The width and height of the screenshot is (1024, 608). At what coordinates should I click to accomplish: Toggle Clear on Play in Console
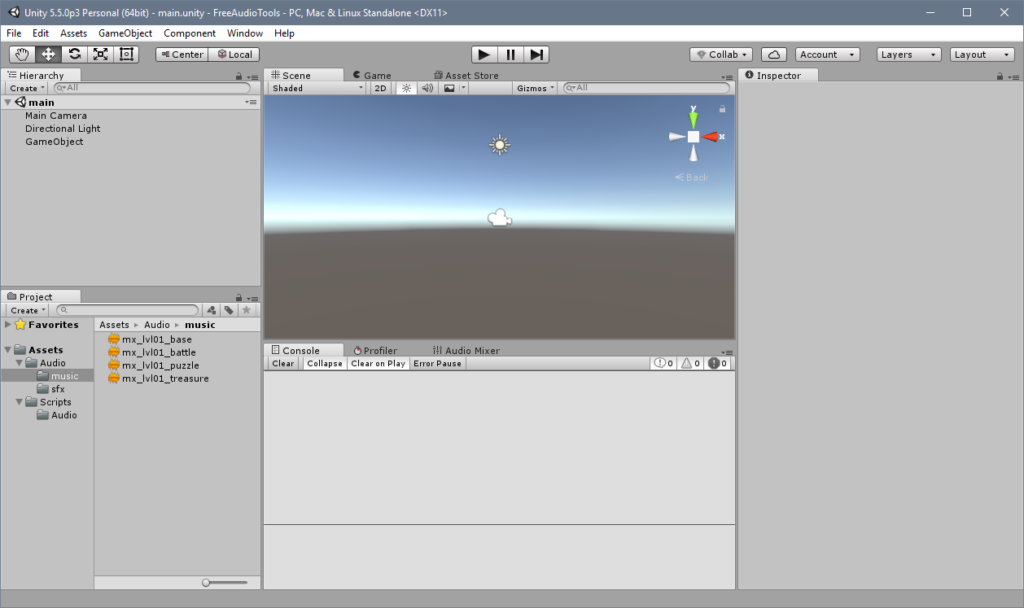(377, 363)
